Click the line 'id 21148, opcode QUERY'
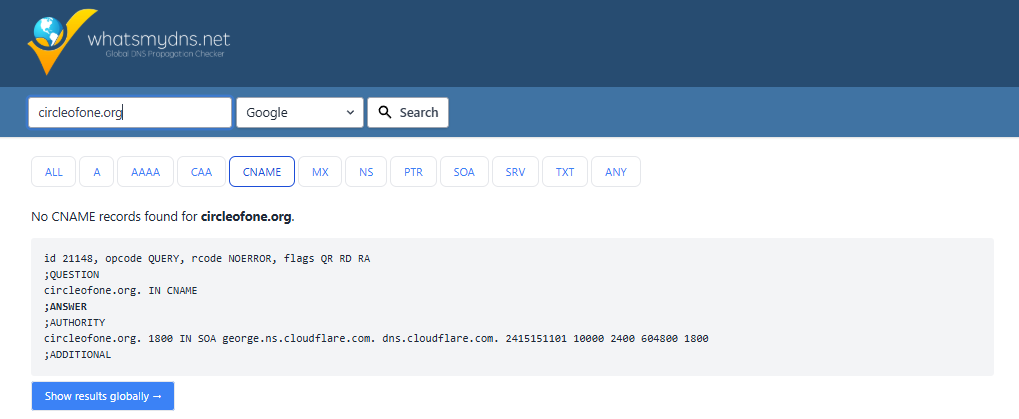1019x419 pixels. [x=207, y=259]
